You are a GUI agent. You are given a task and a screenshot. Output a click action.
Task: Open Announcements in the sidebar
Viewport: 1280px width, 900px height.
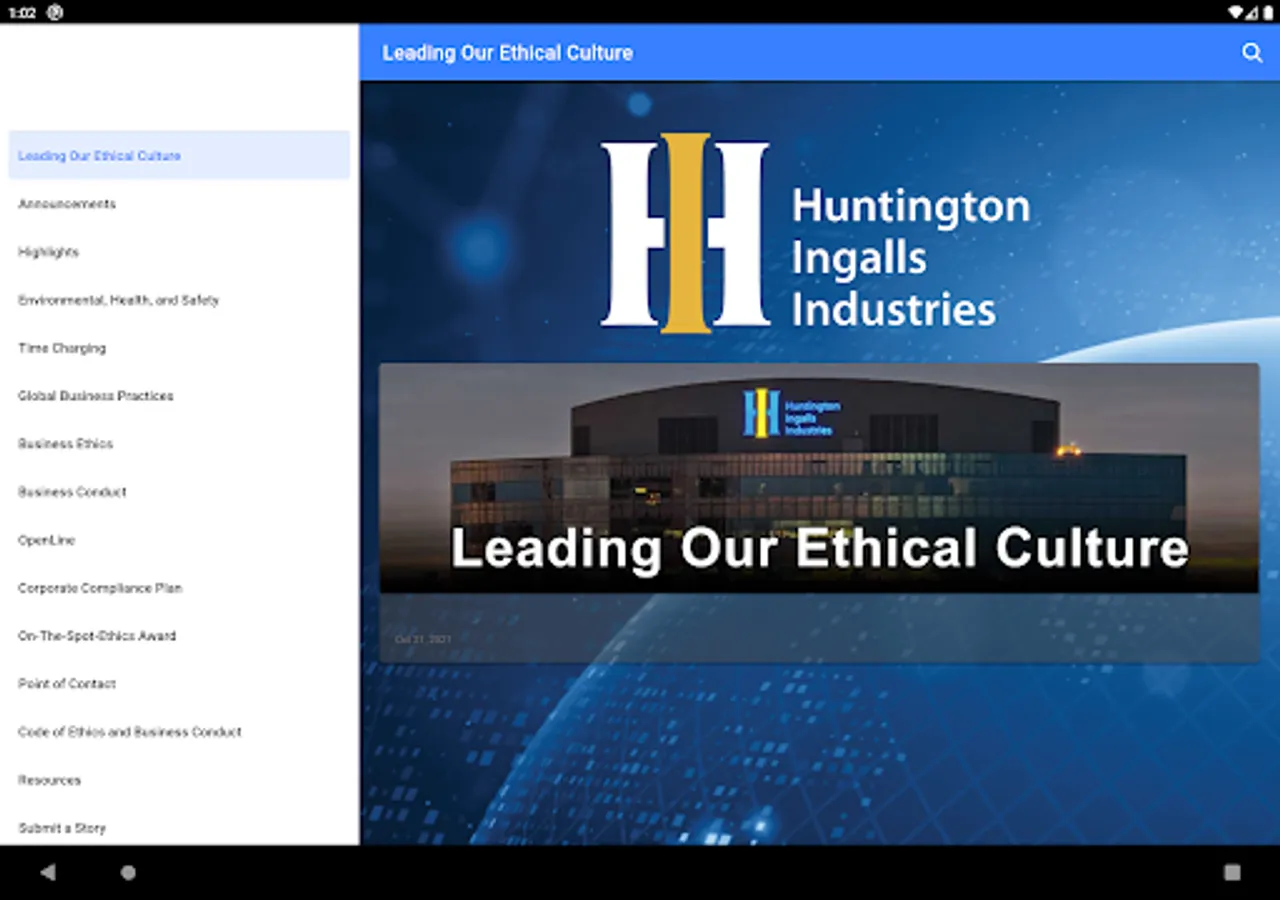click(x=179, y=204)
